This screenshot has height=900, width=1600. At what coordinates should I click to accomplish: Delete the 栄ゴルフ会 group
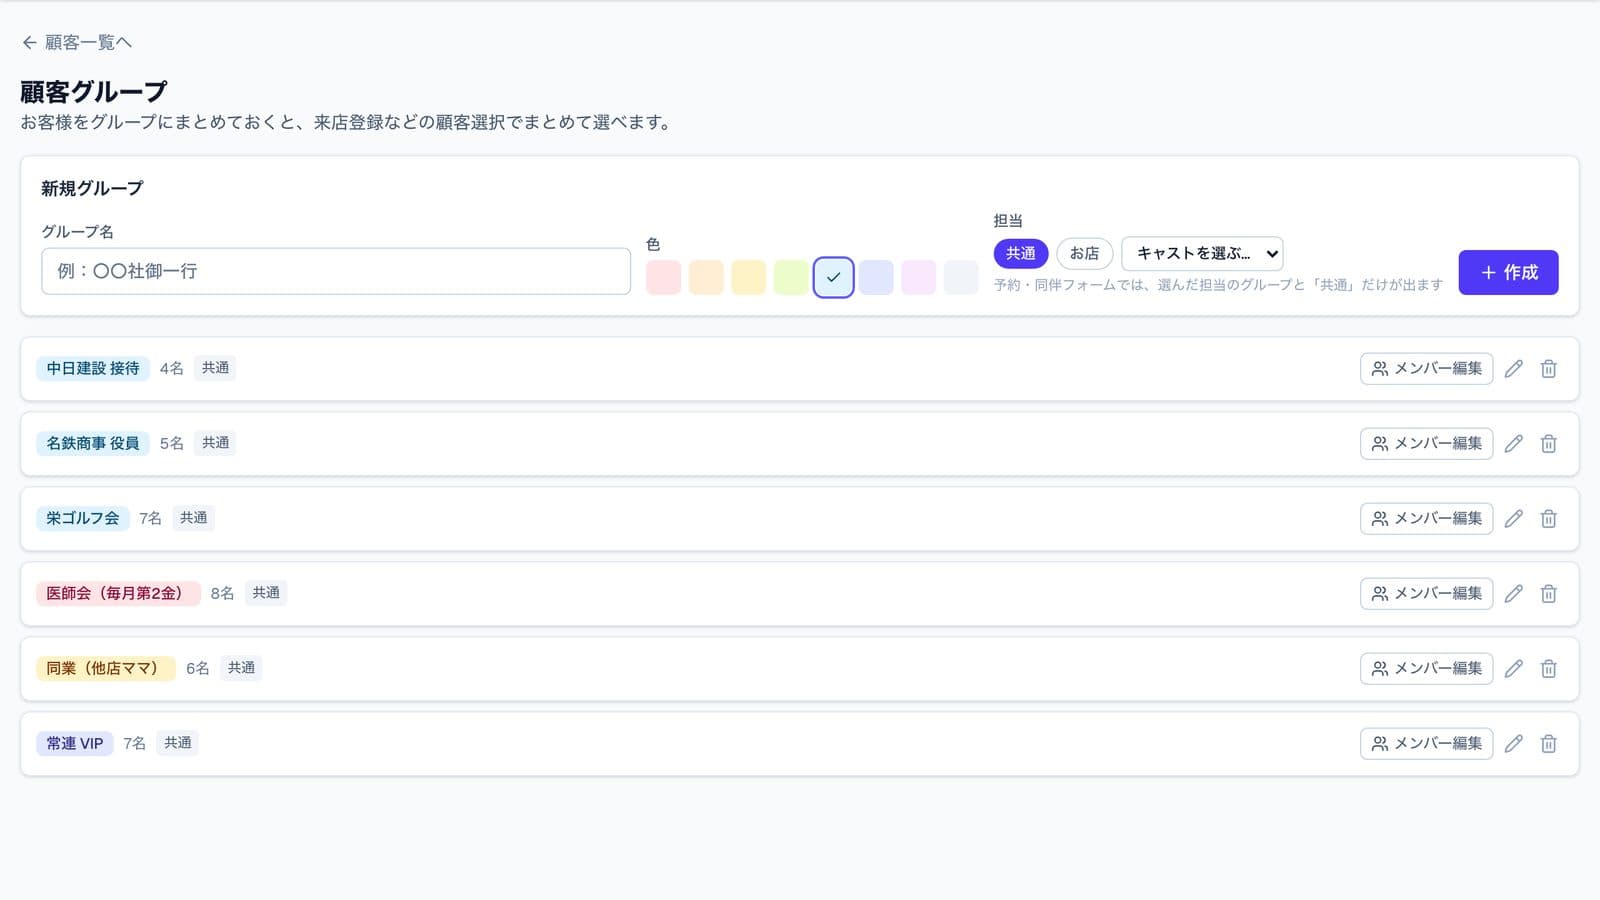pyautogui.click(x=1548, y=519)
